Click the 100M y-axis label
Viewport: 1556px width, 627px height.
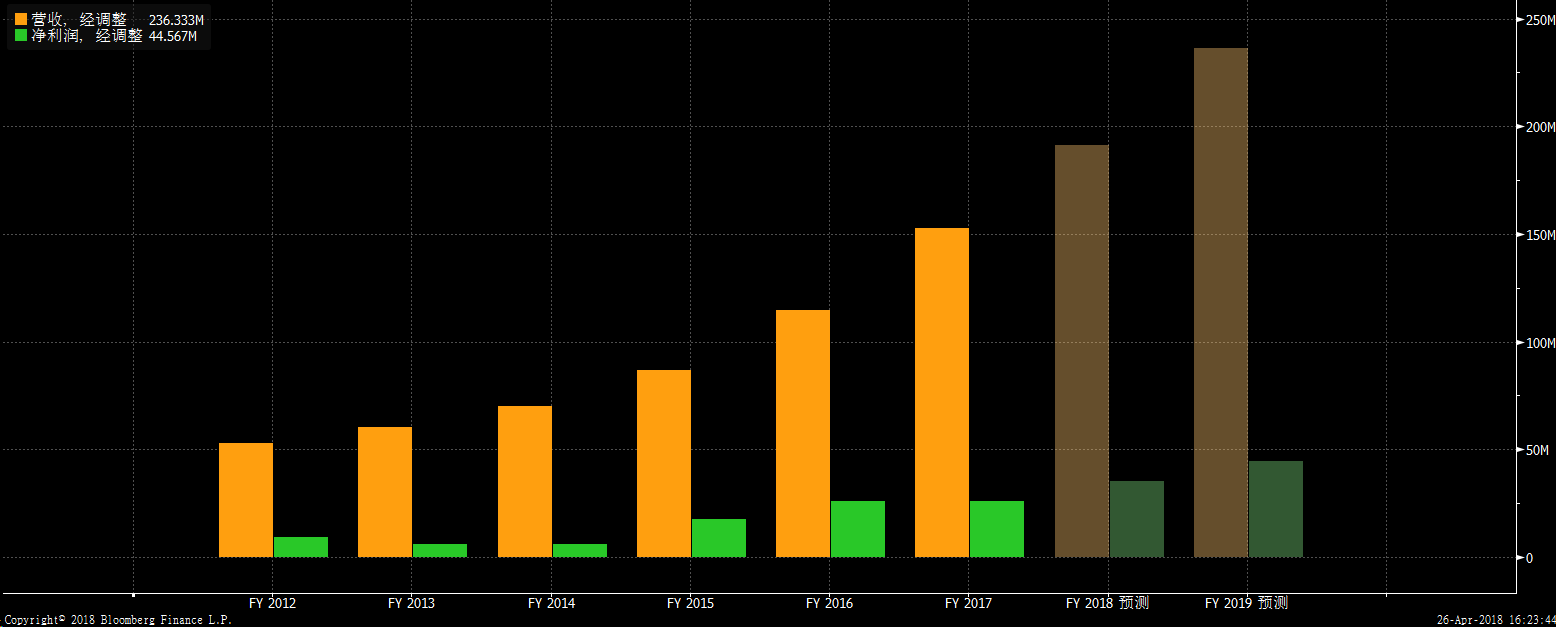(1539, 343)
